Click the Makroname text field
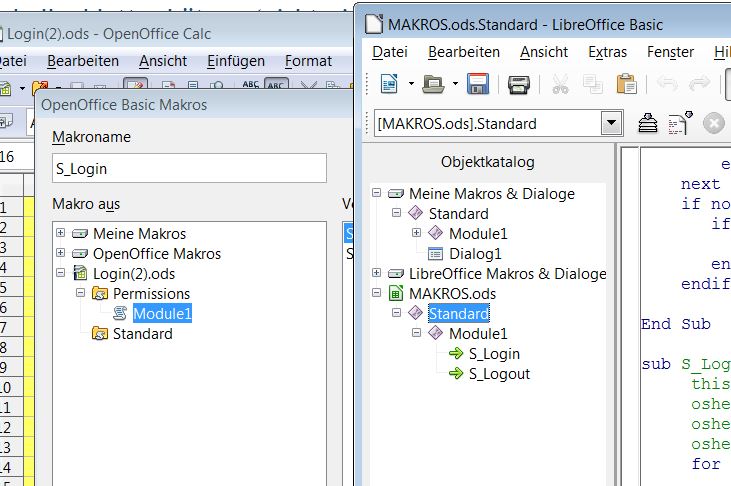 (189, 168)
